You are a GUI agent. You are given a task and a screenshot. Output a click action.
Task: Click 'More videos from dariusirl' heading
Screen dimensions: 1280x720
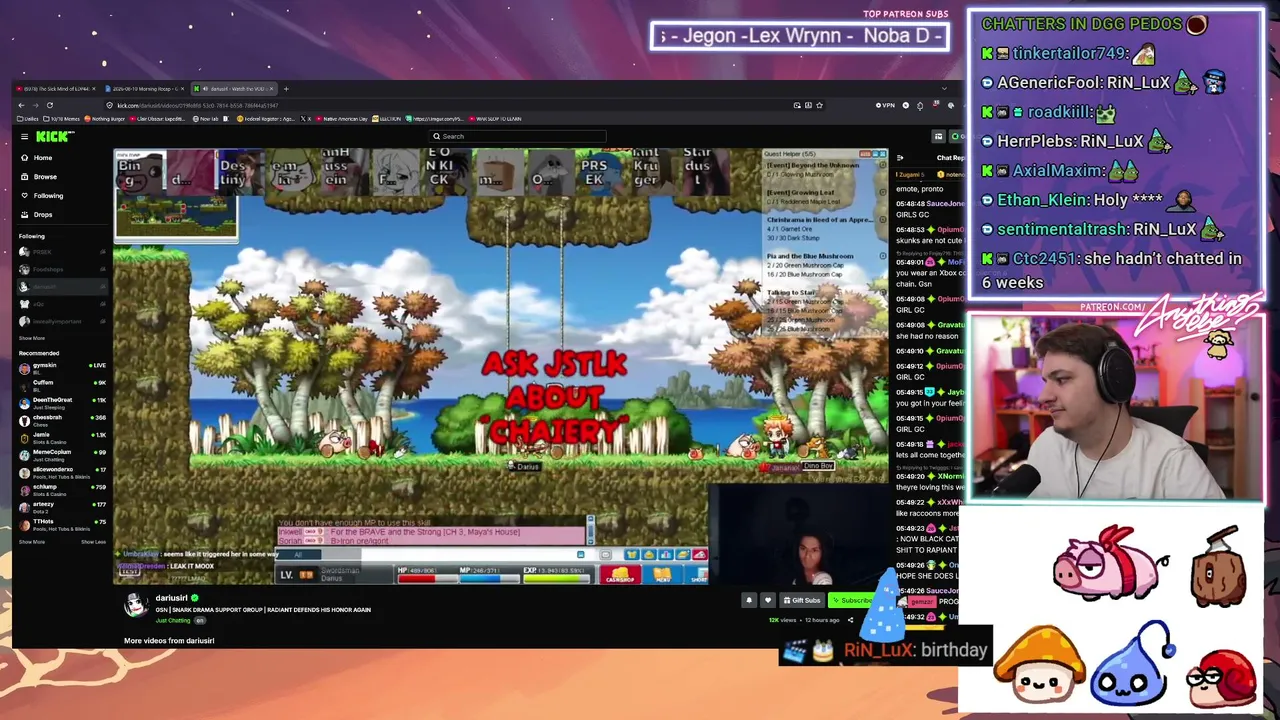pyautogui.click(x=169, y=641)
